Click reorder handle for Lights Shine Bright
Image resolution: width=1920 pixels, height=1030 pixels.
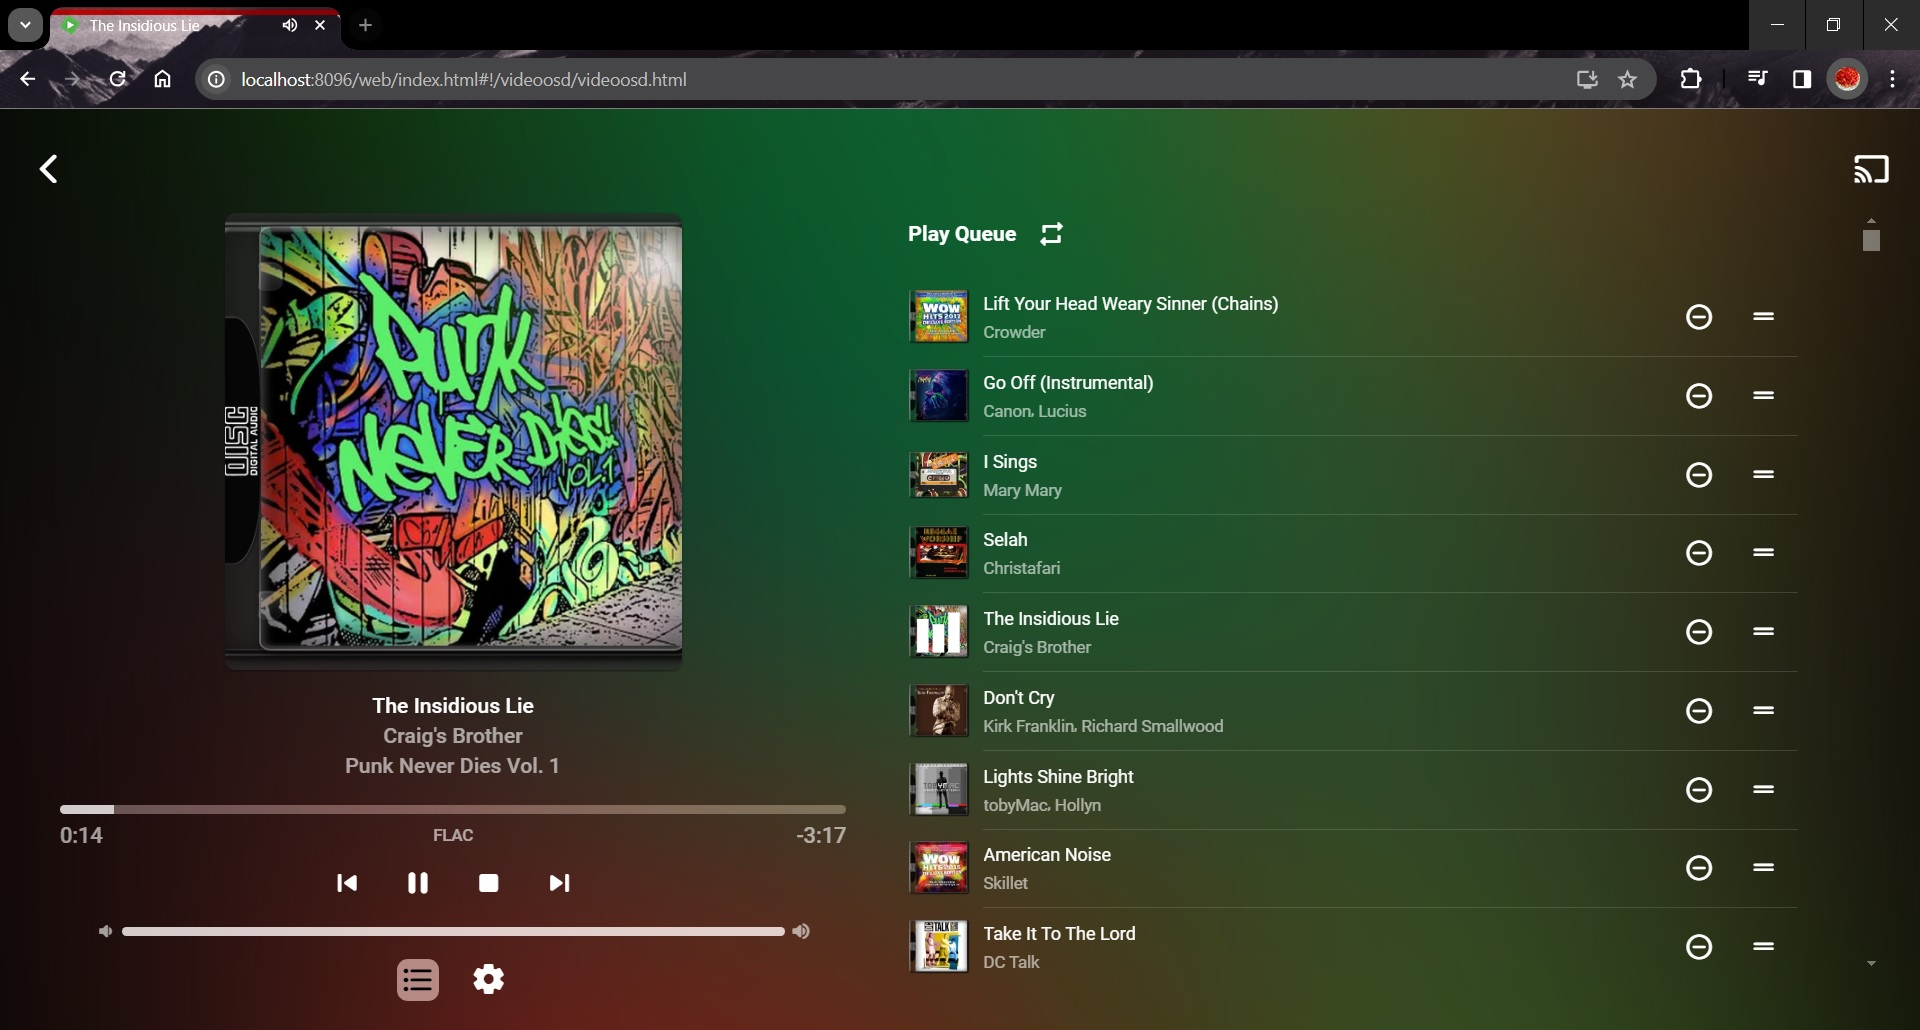[x=1764, y=790]
